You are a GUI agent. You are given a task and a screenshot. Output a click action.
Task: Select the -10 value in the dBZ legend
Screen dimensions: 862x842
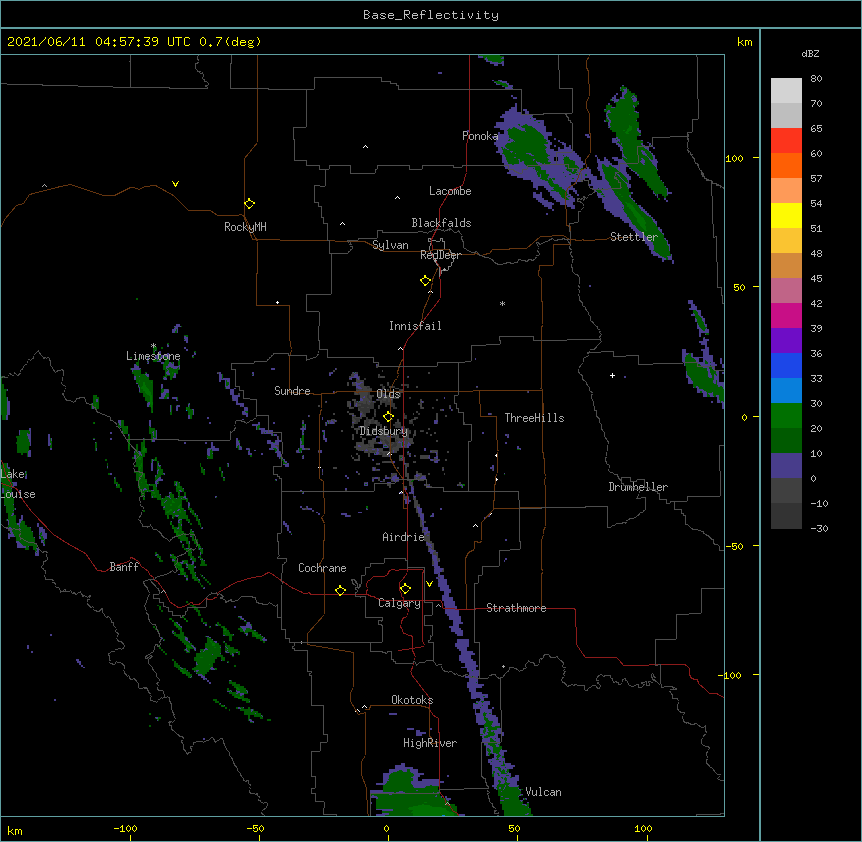point(819,503)
